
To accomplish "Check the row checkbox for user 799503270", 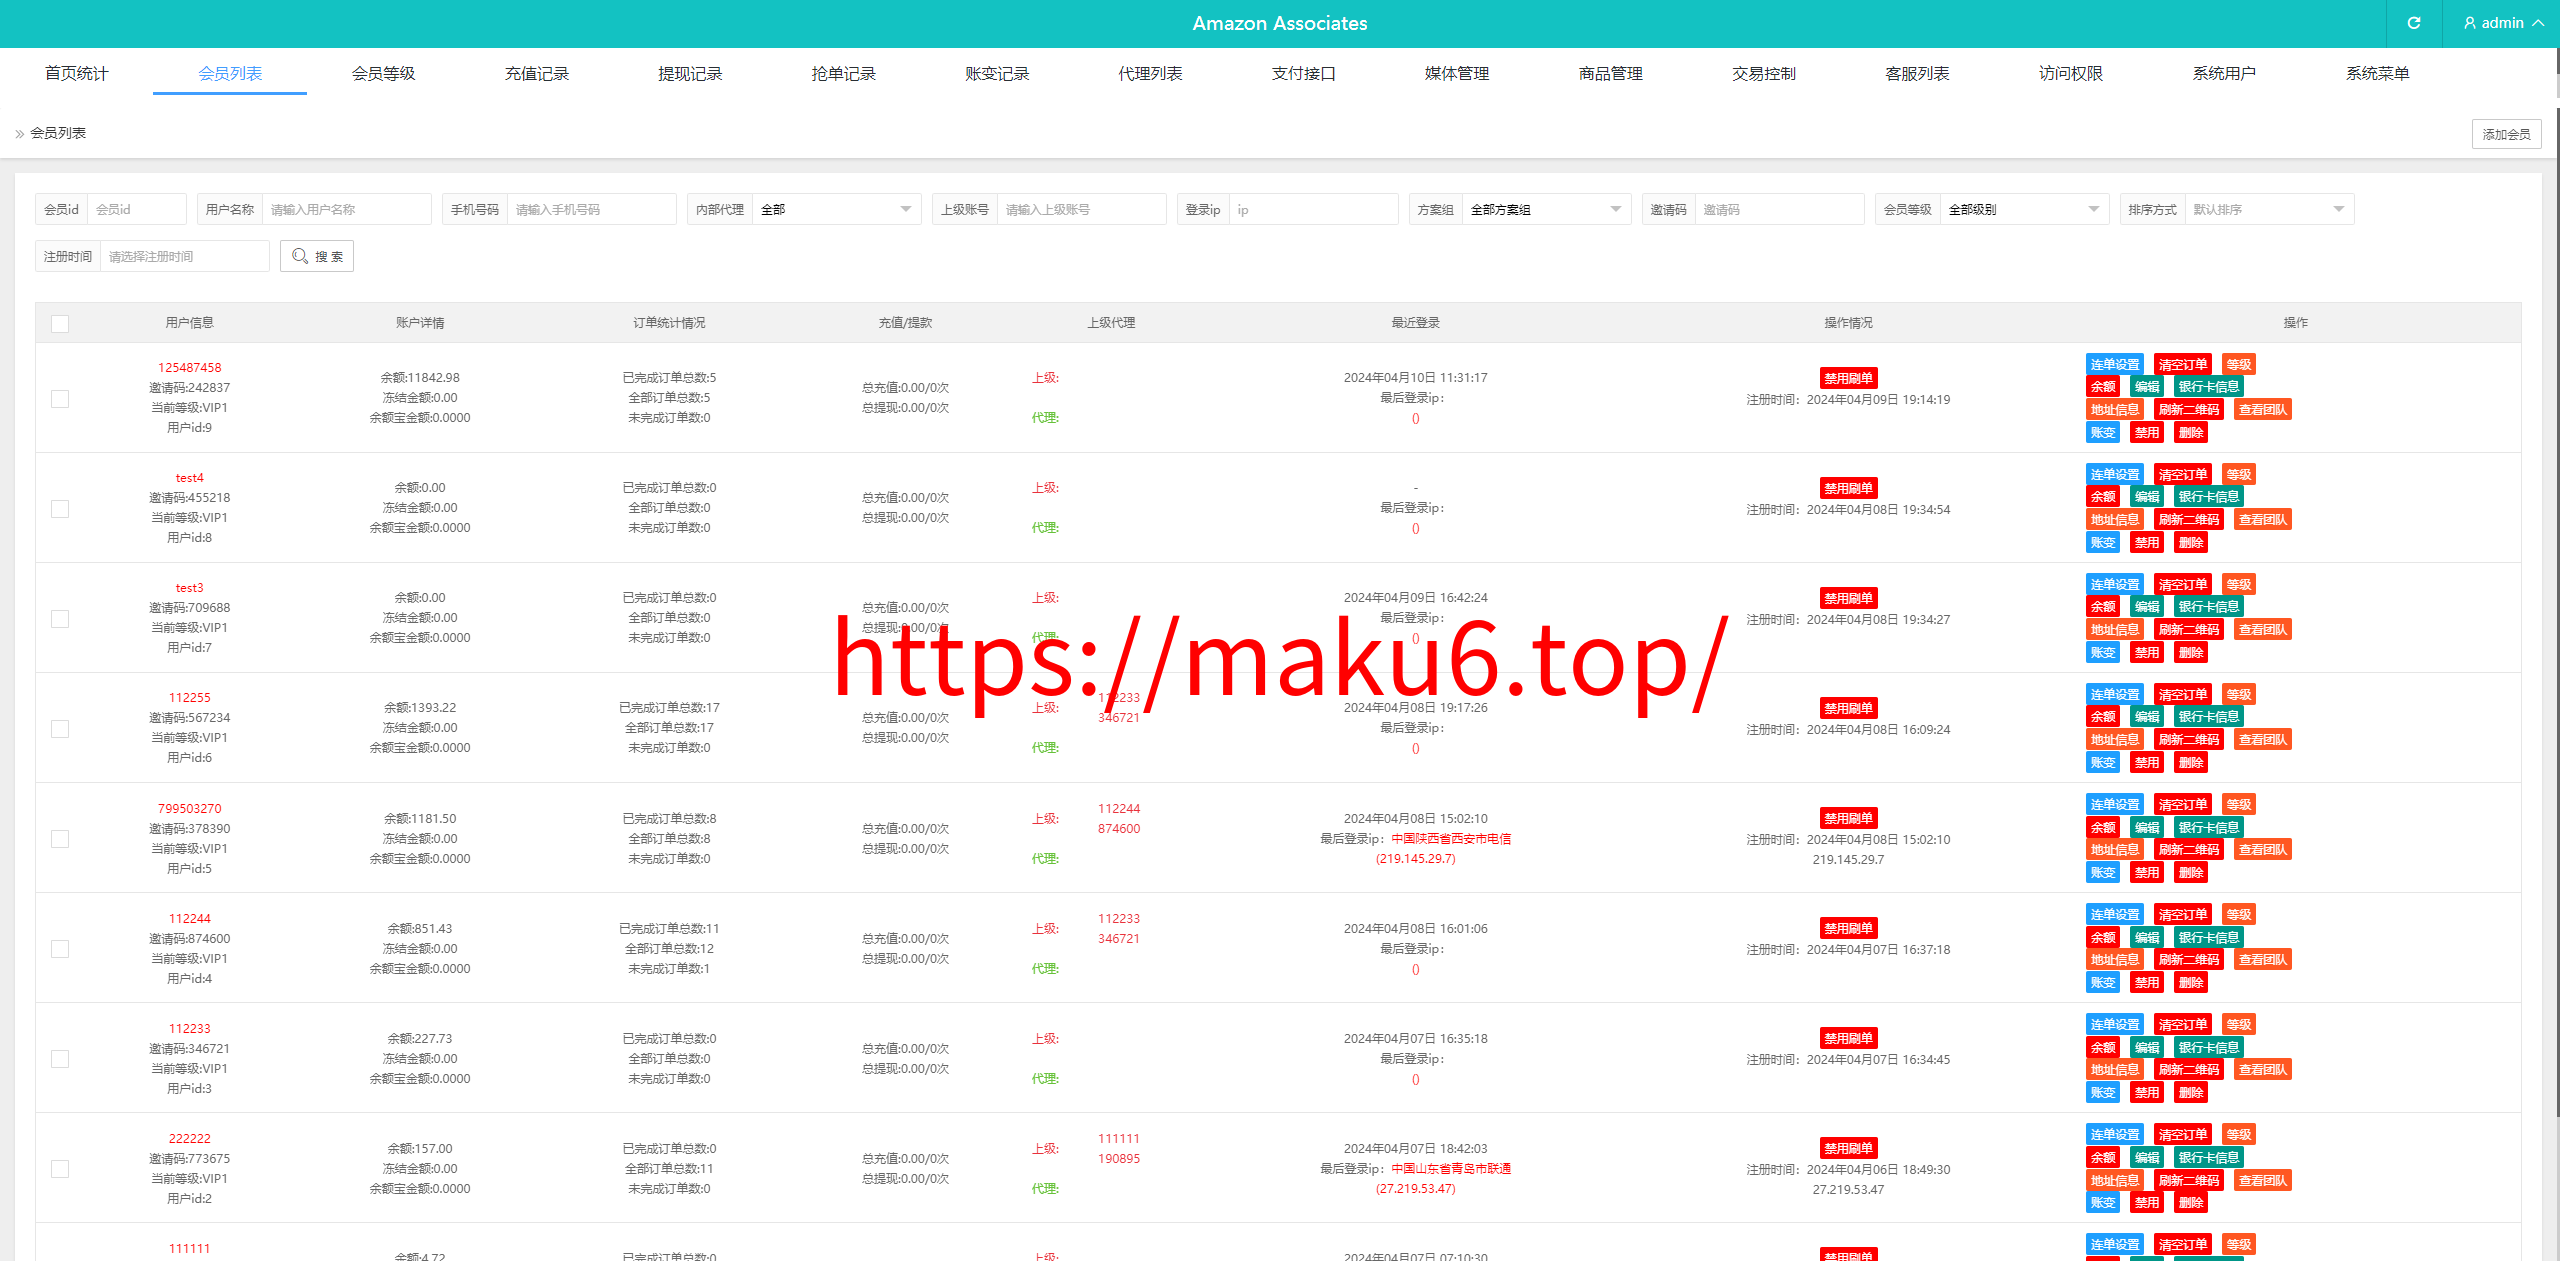I will [60, 838].
